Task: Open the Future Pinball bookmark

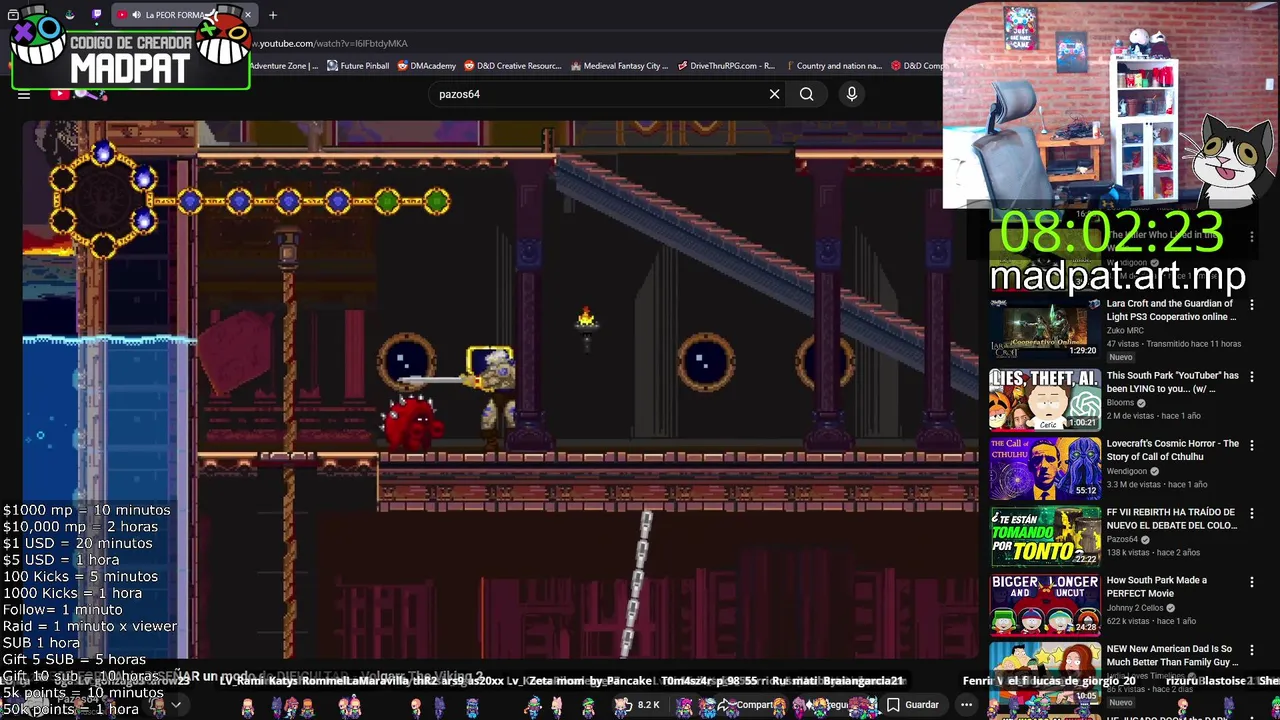Action: click(358, 66)
